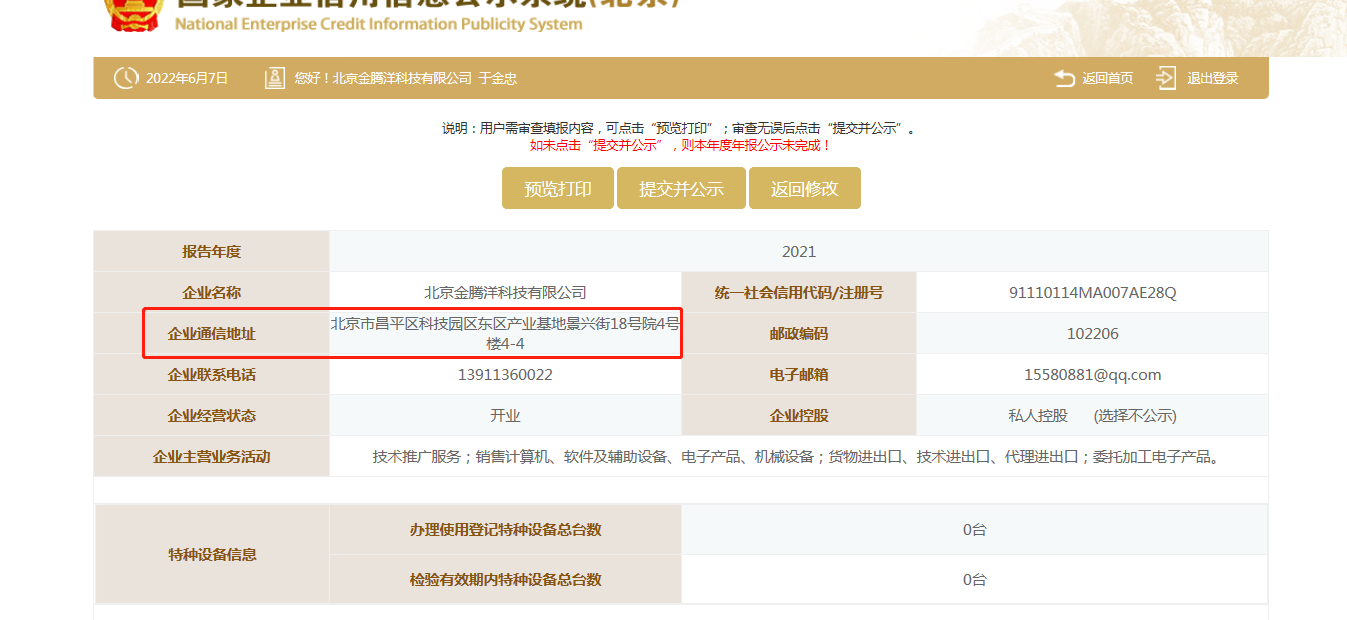
Task: Click the clock icon beside the date
Action: (x=125, y=78)
